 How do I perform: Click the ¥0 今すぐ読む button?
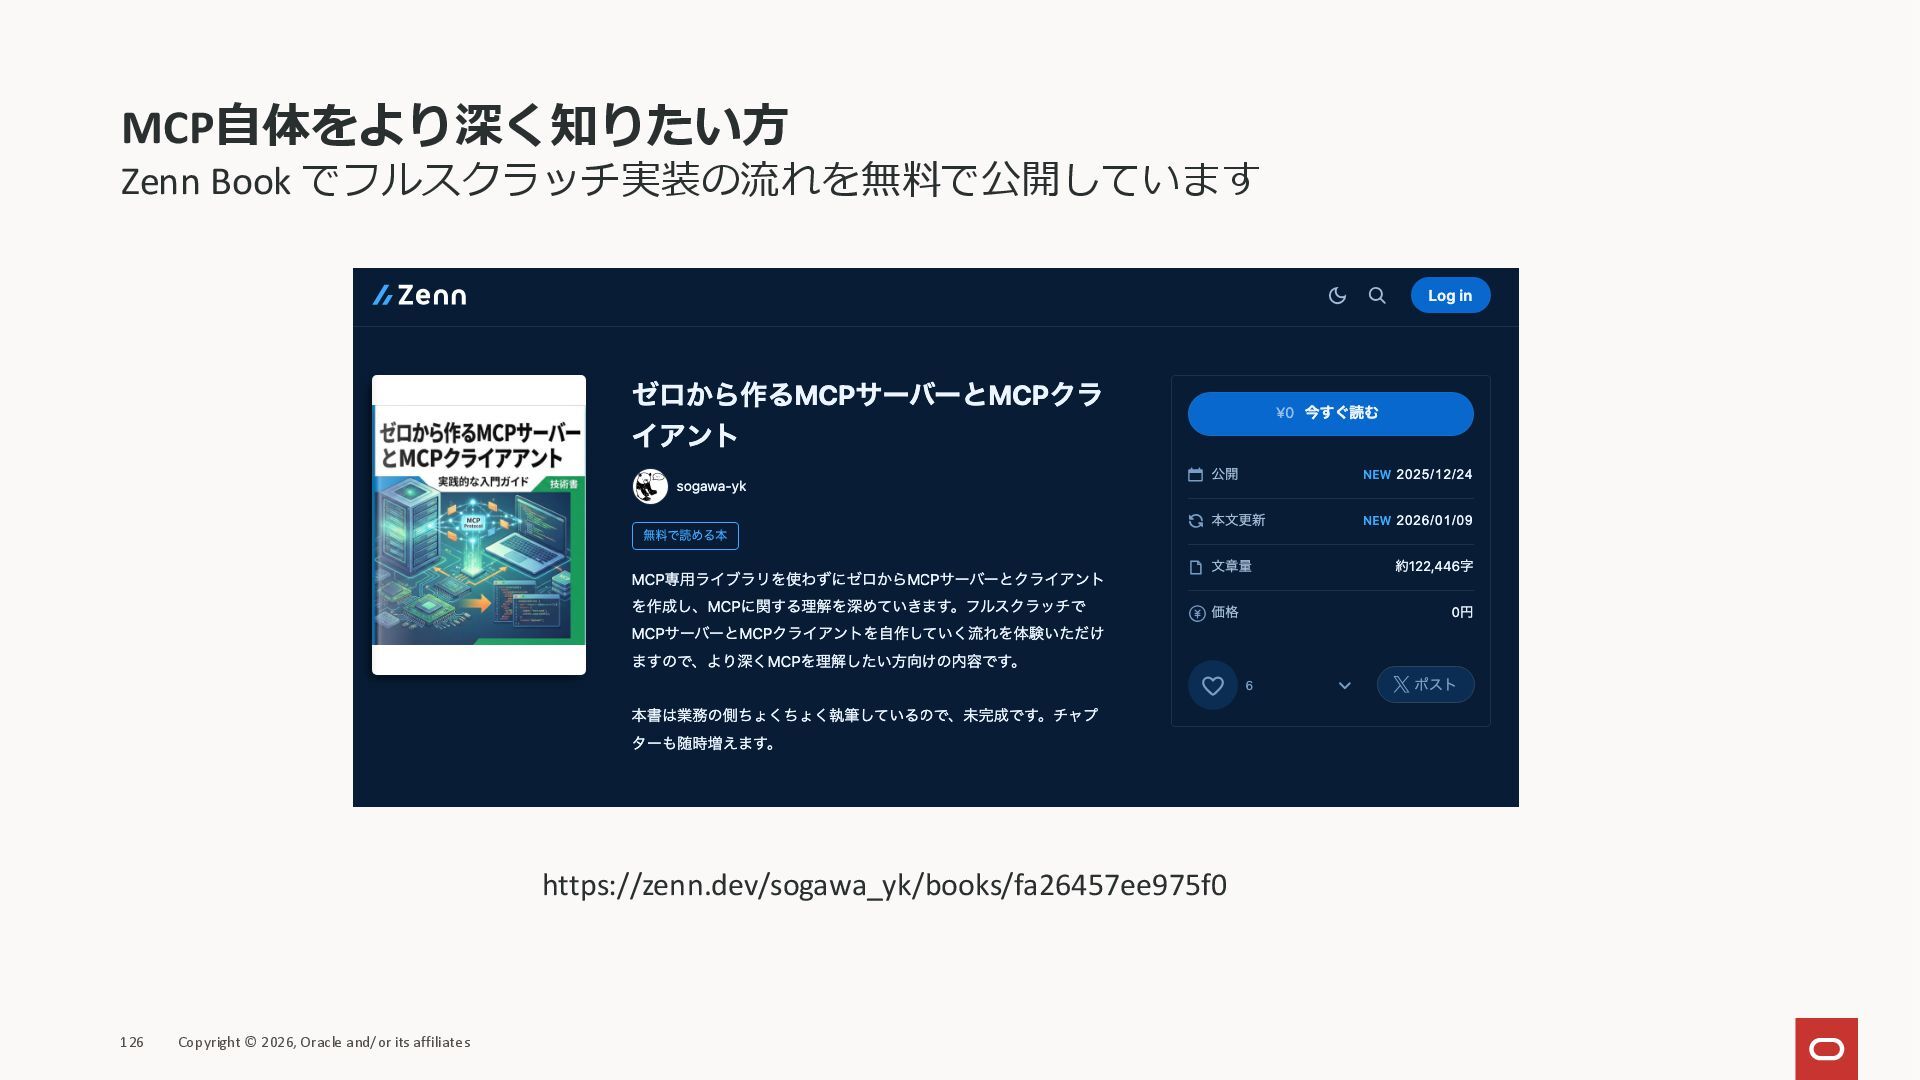coord(1330,414)
